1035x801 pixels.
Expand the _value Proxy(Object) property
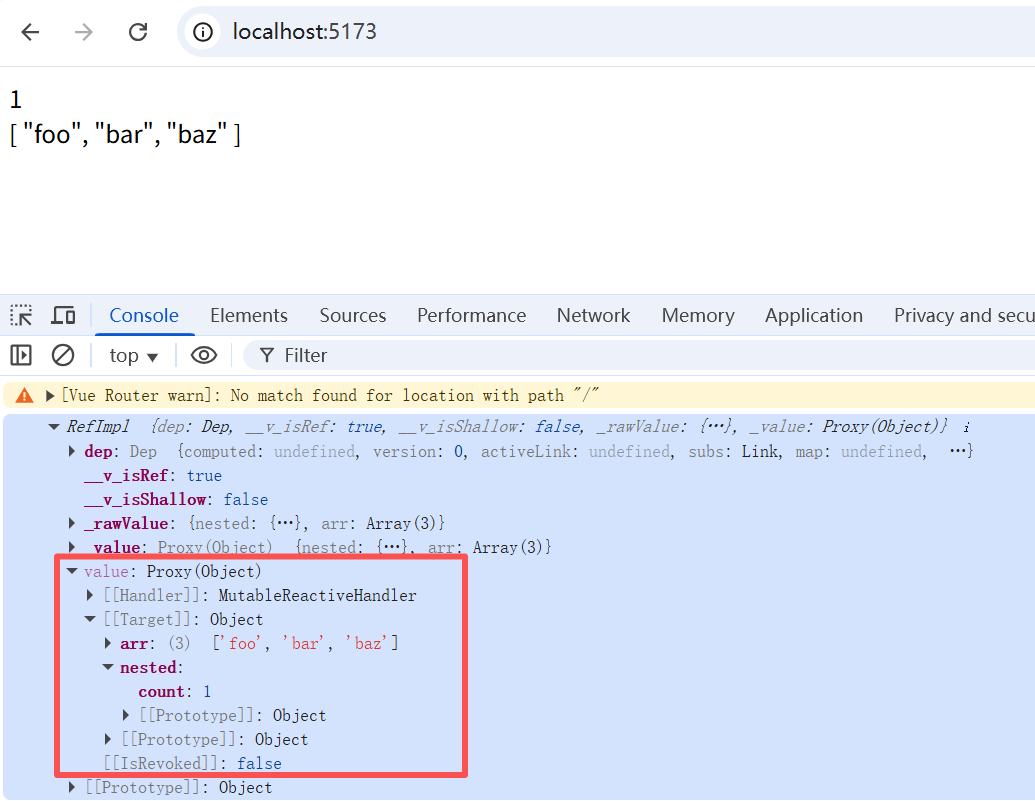pos(72,547)
